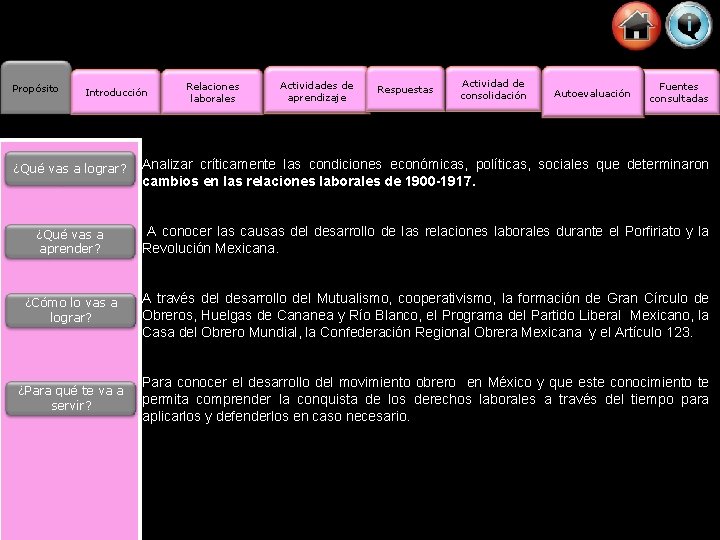Click paragraph starting 'Para conocer el desarrollo del movimiento obrero'
720x540 pixels.
[425, 399]
